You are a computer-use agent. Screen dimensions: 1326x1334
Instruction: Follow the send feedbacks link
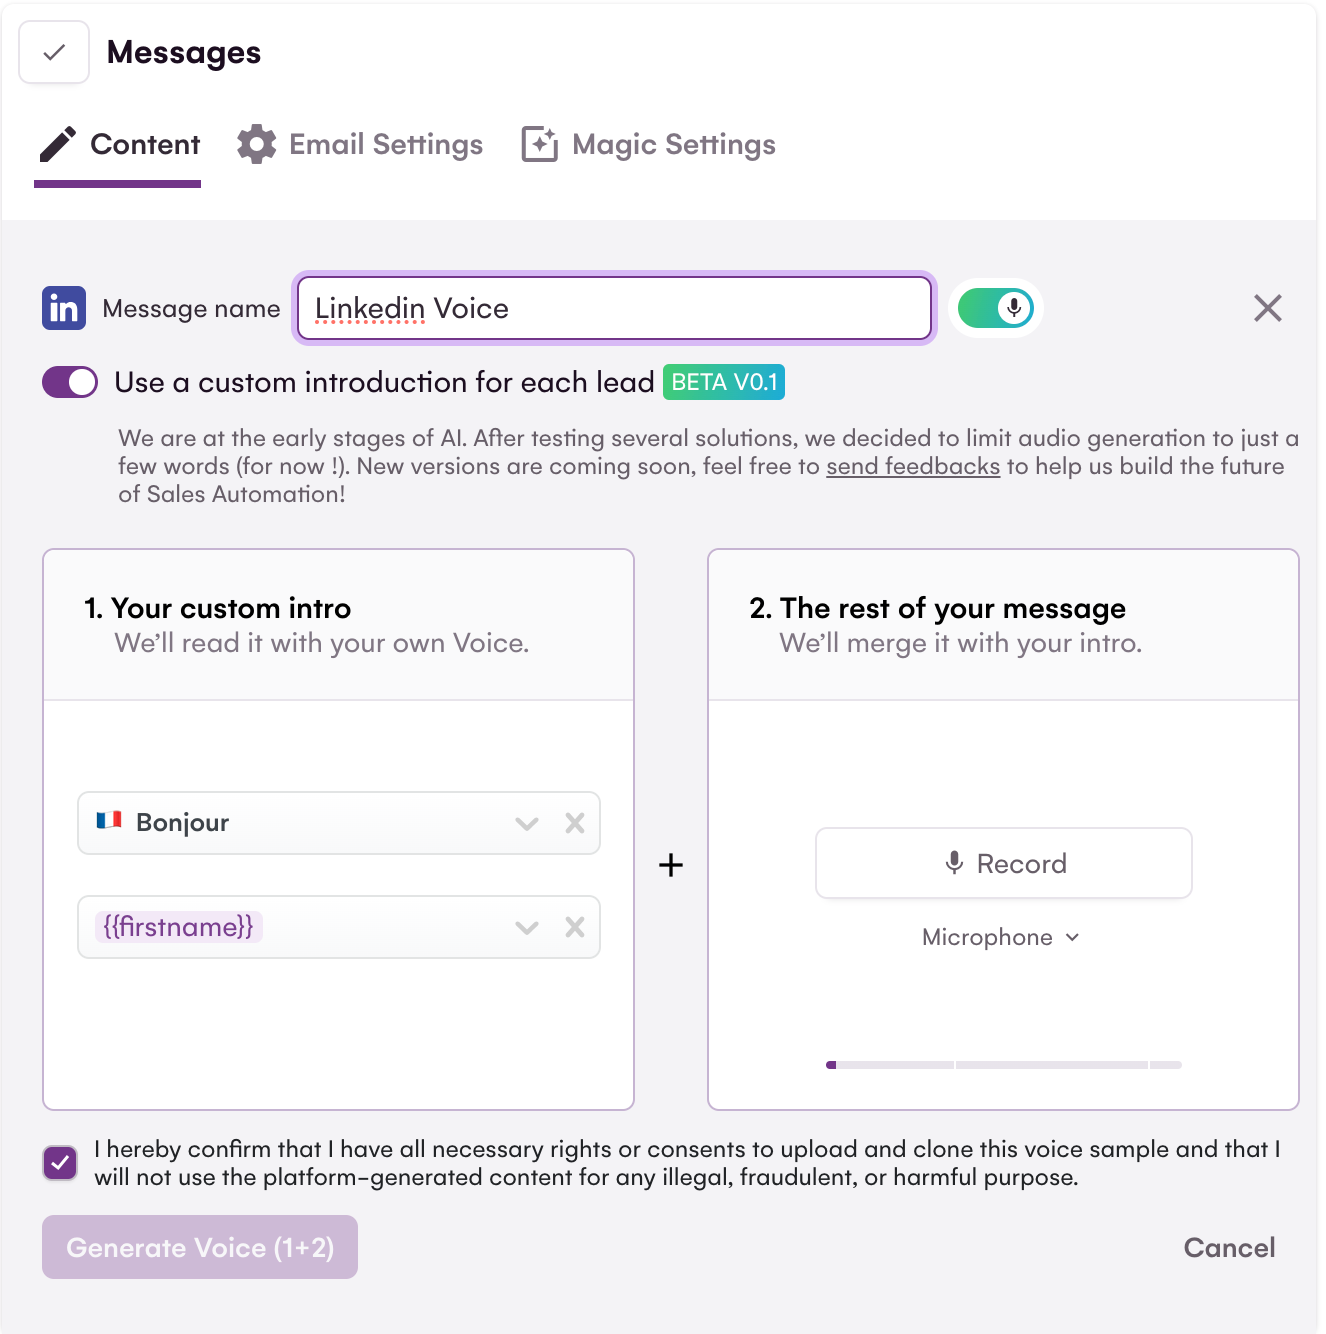click(x=912, y=466)
